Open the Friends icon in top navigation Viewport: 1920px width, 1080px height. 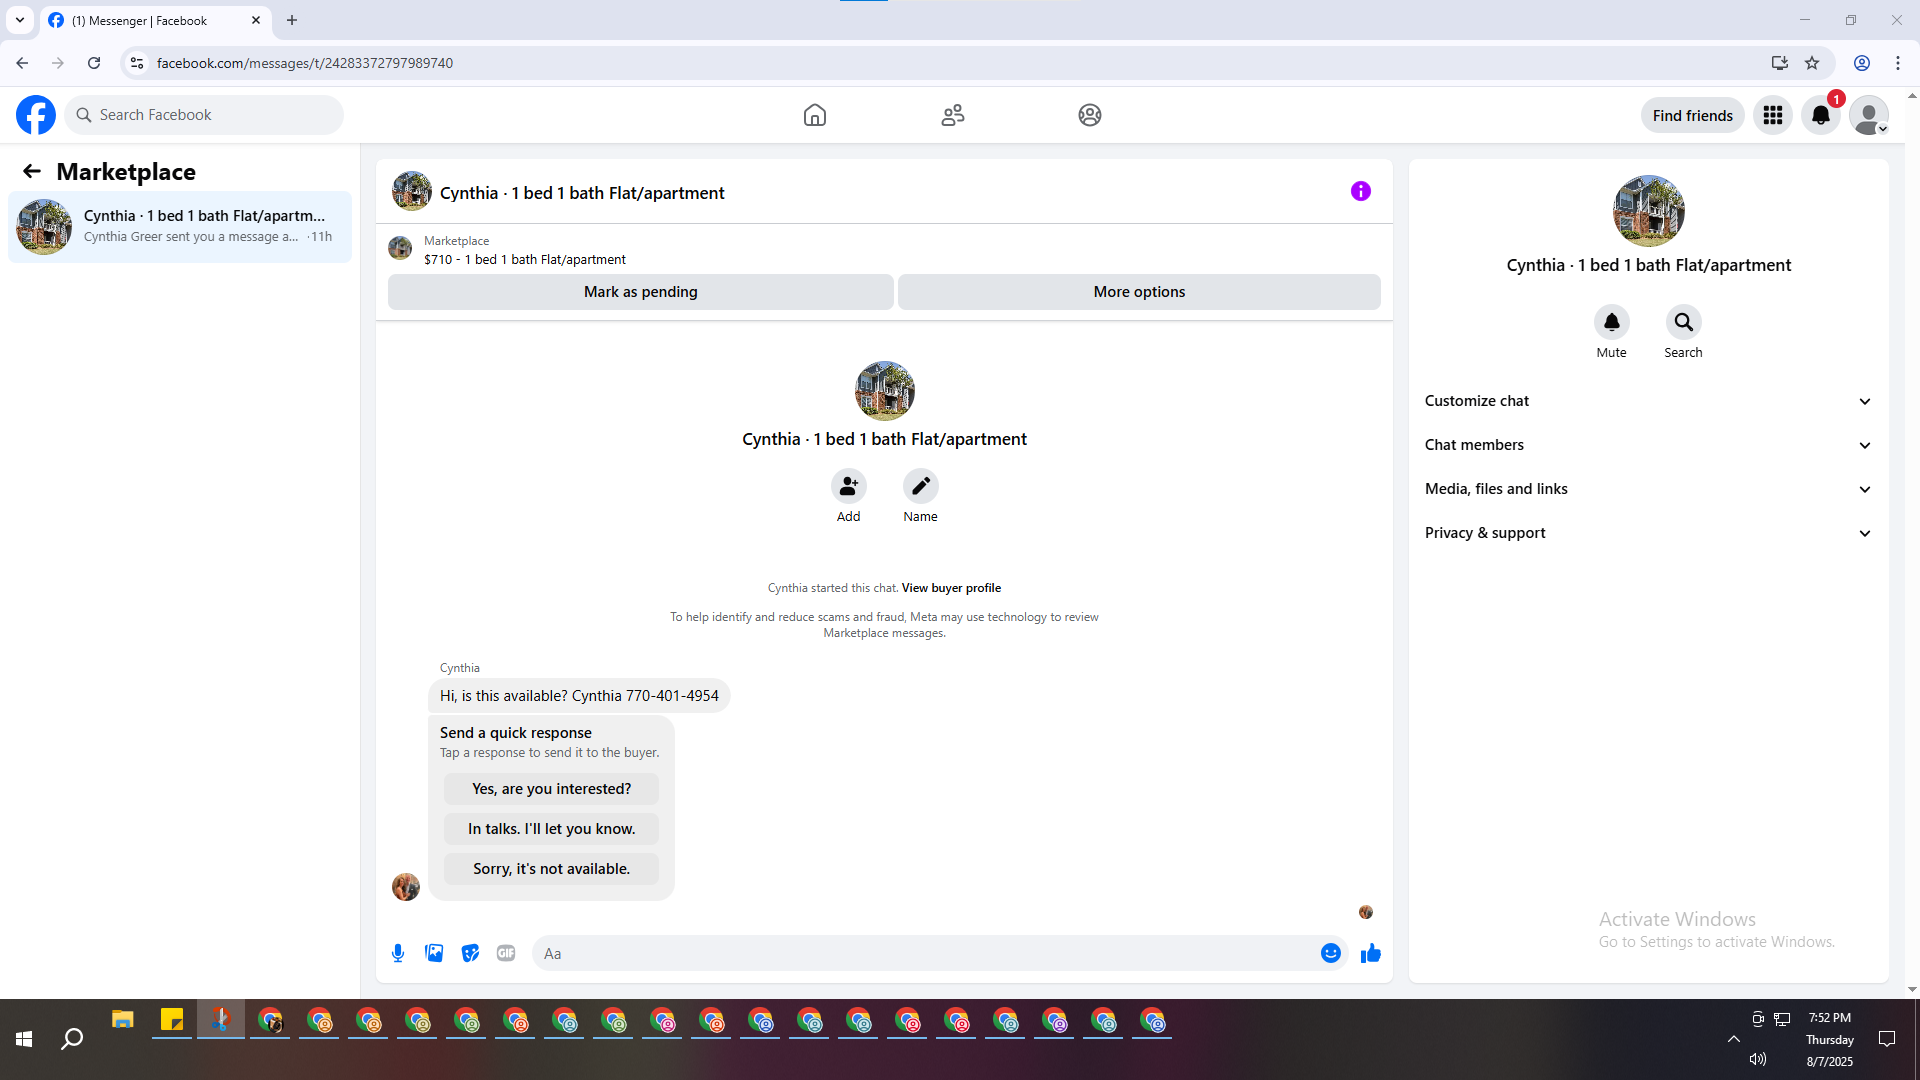[x=953, y=115]
